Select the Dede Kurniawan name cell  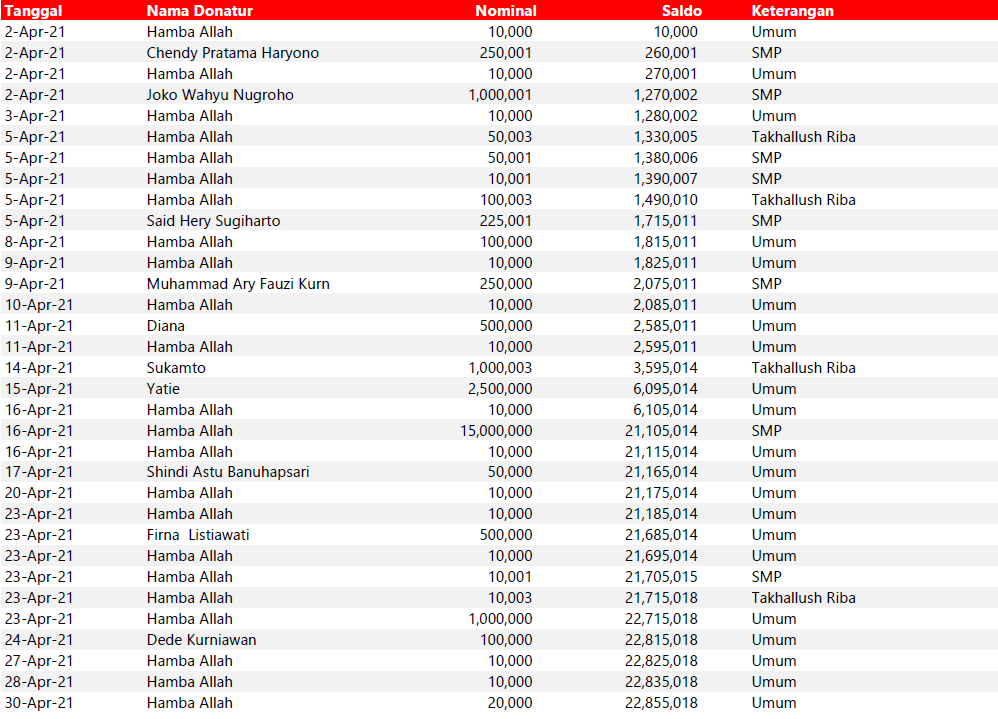coord(201,640)
